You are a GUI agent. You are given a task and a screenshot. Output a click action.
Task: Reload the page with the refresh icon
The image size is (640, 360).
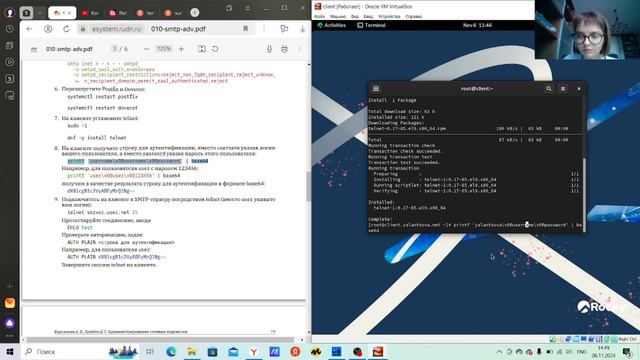(x=66, y=29)
